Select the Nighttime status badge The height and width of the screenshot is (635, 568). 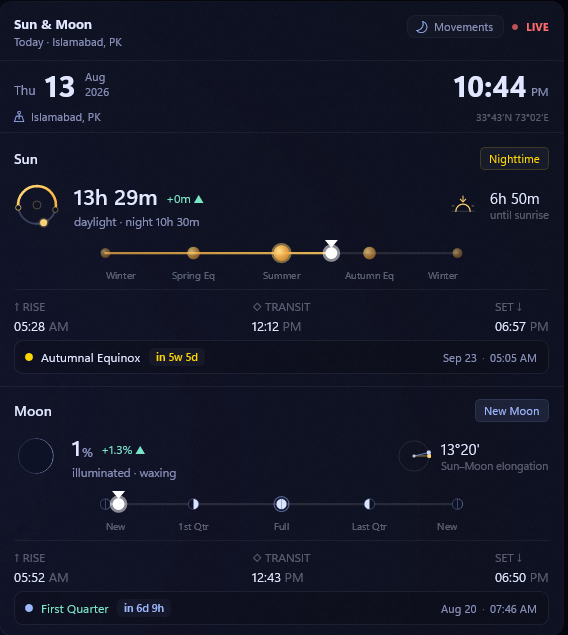[x=514, y=159]
